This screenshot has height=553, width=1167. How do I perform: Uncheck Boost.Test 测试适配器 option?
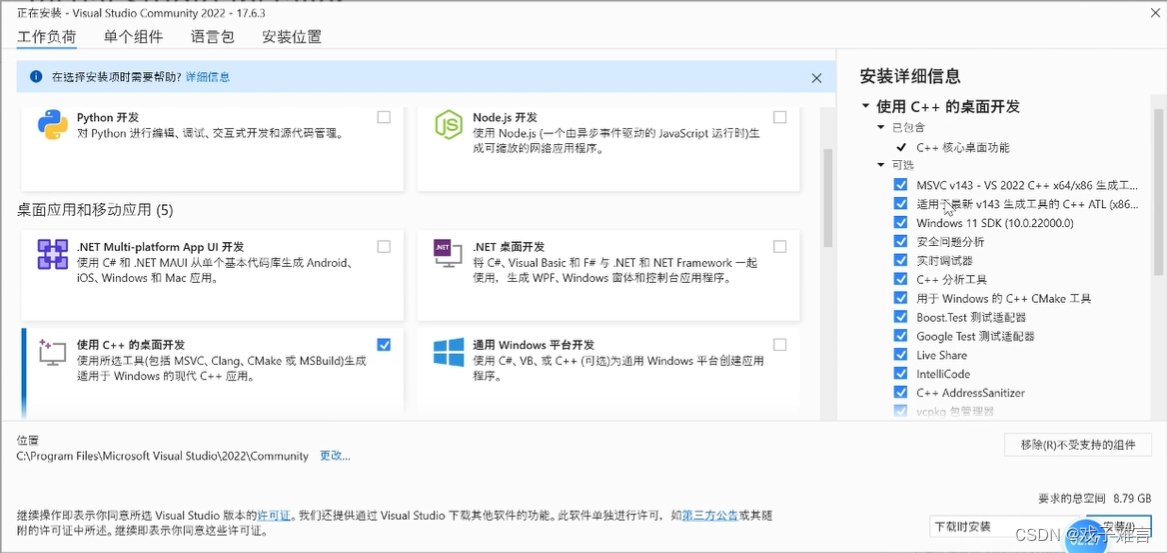(x=901, y=317)
